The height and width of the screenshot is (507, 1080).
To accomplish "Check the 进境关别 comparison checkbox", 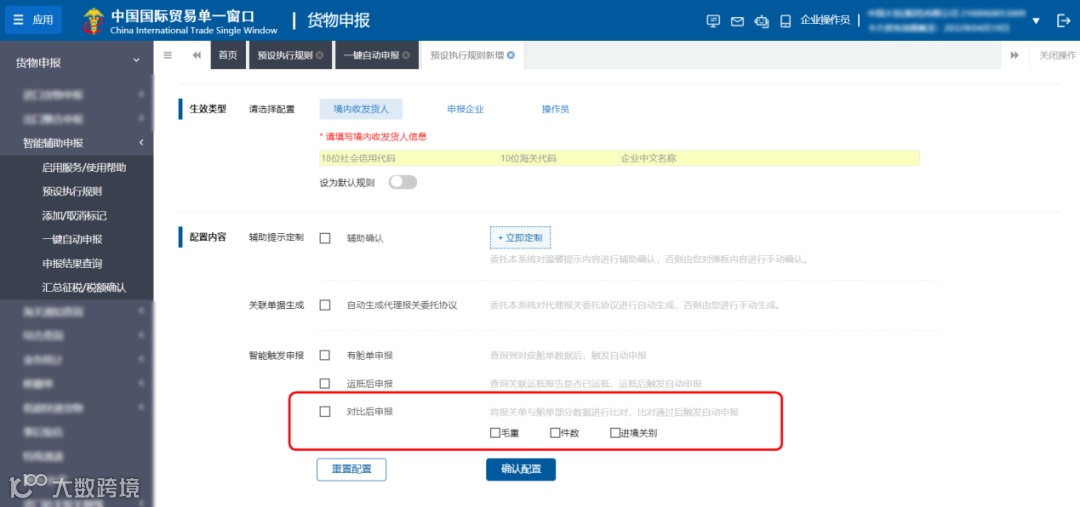I will tap(615, 433).
